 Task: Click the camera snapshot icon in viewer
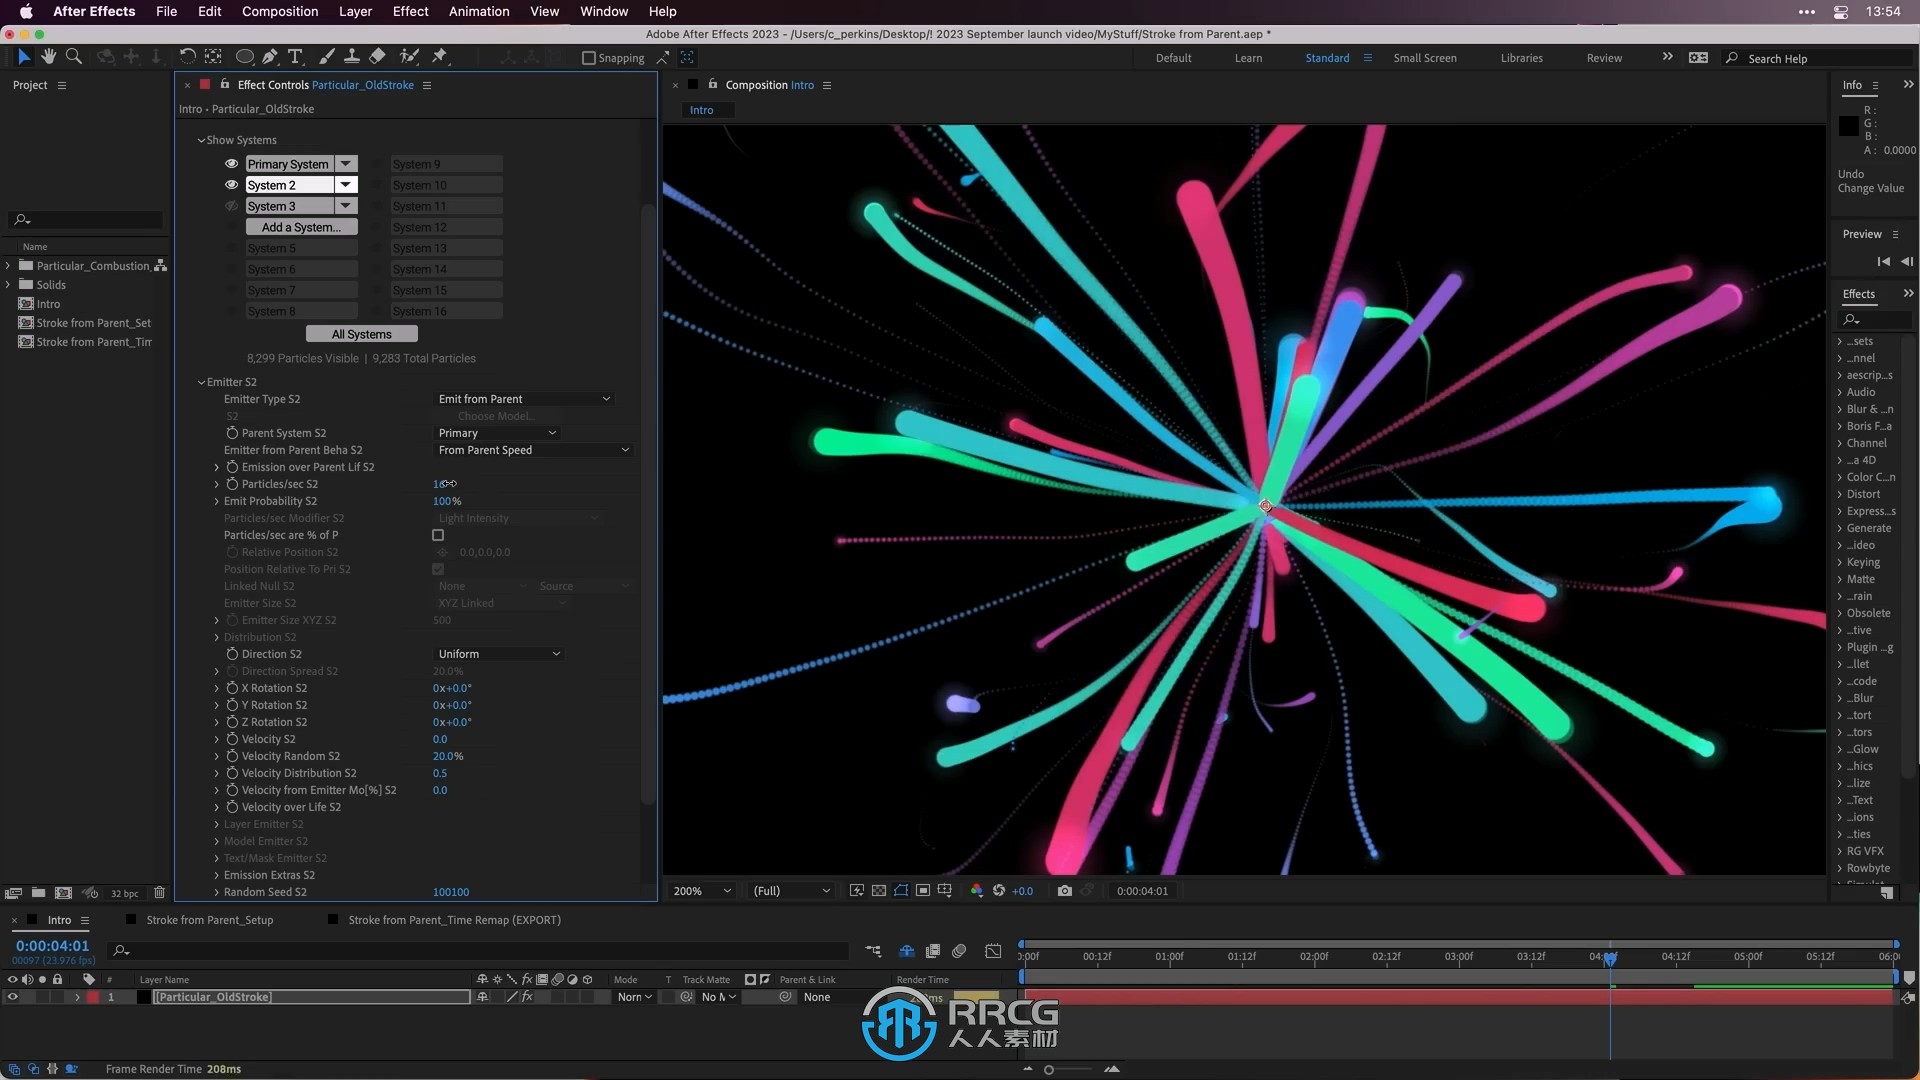1063,890
